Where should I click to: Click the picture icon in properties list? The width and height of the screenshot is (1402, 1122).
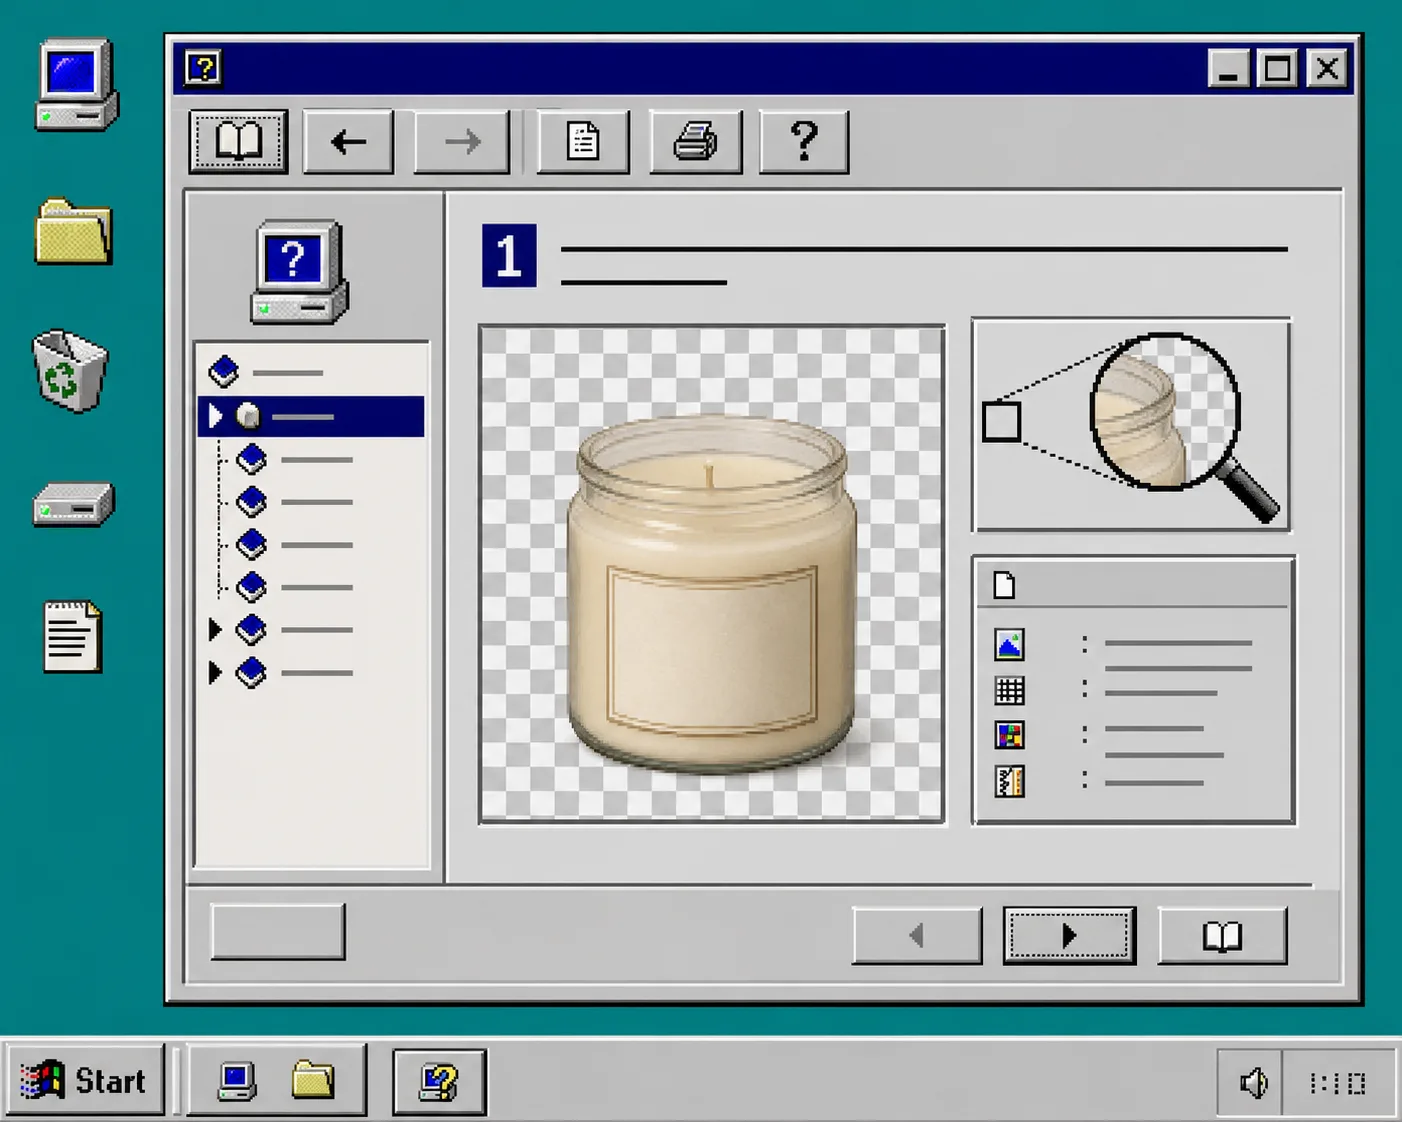pos(1009,645)
